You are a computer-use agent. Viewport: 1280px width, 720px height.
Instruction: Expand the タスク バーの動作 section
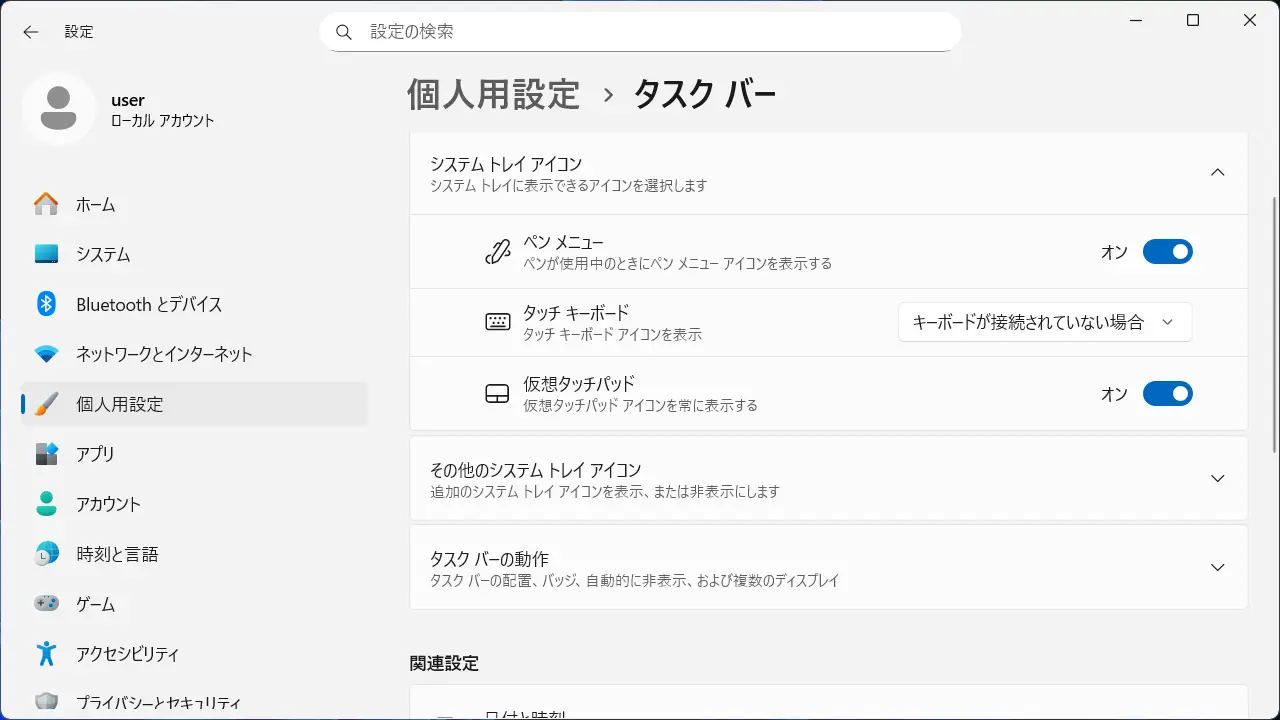point(1217,567)
